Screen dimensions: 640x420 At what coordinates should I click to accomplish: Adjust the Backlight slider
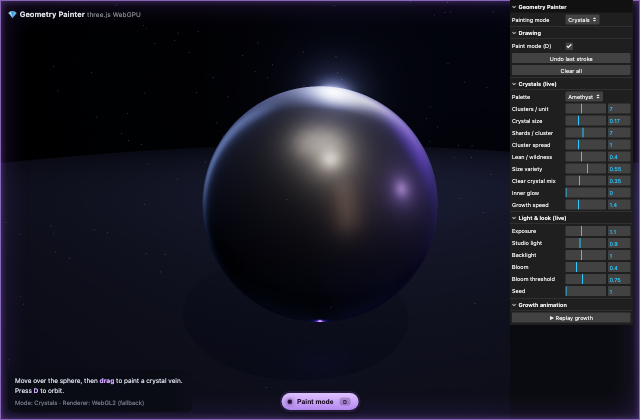pos(585,255)
